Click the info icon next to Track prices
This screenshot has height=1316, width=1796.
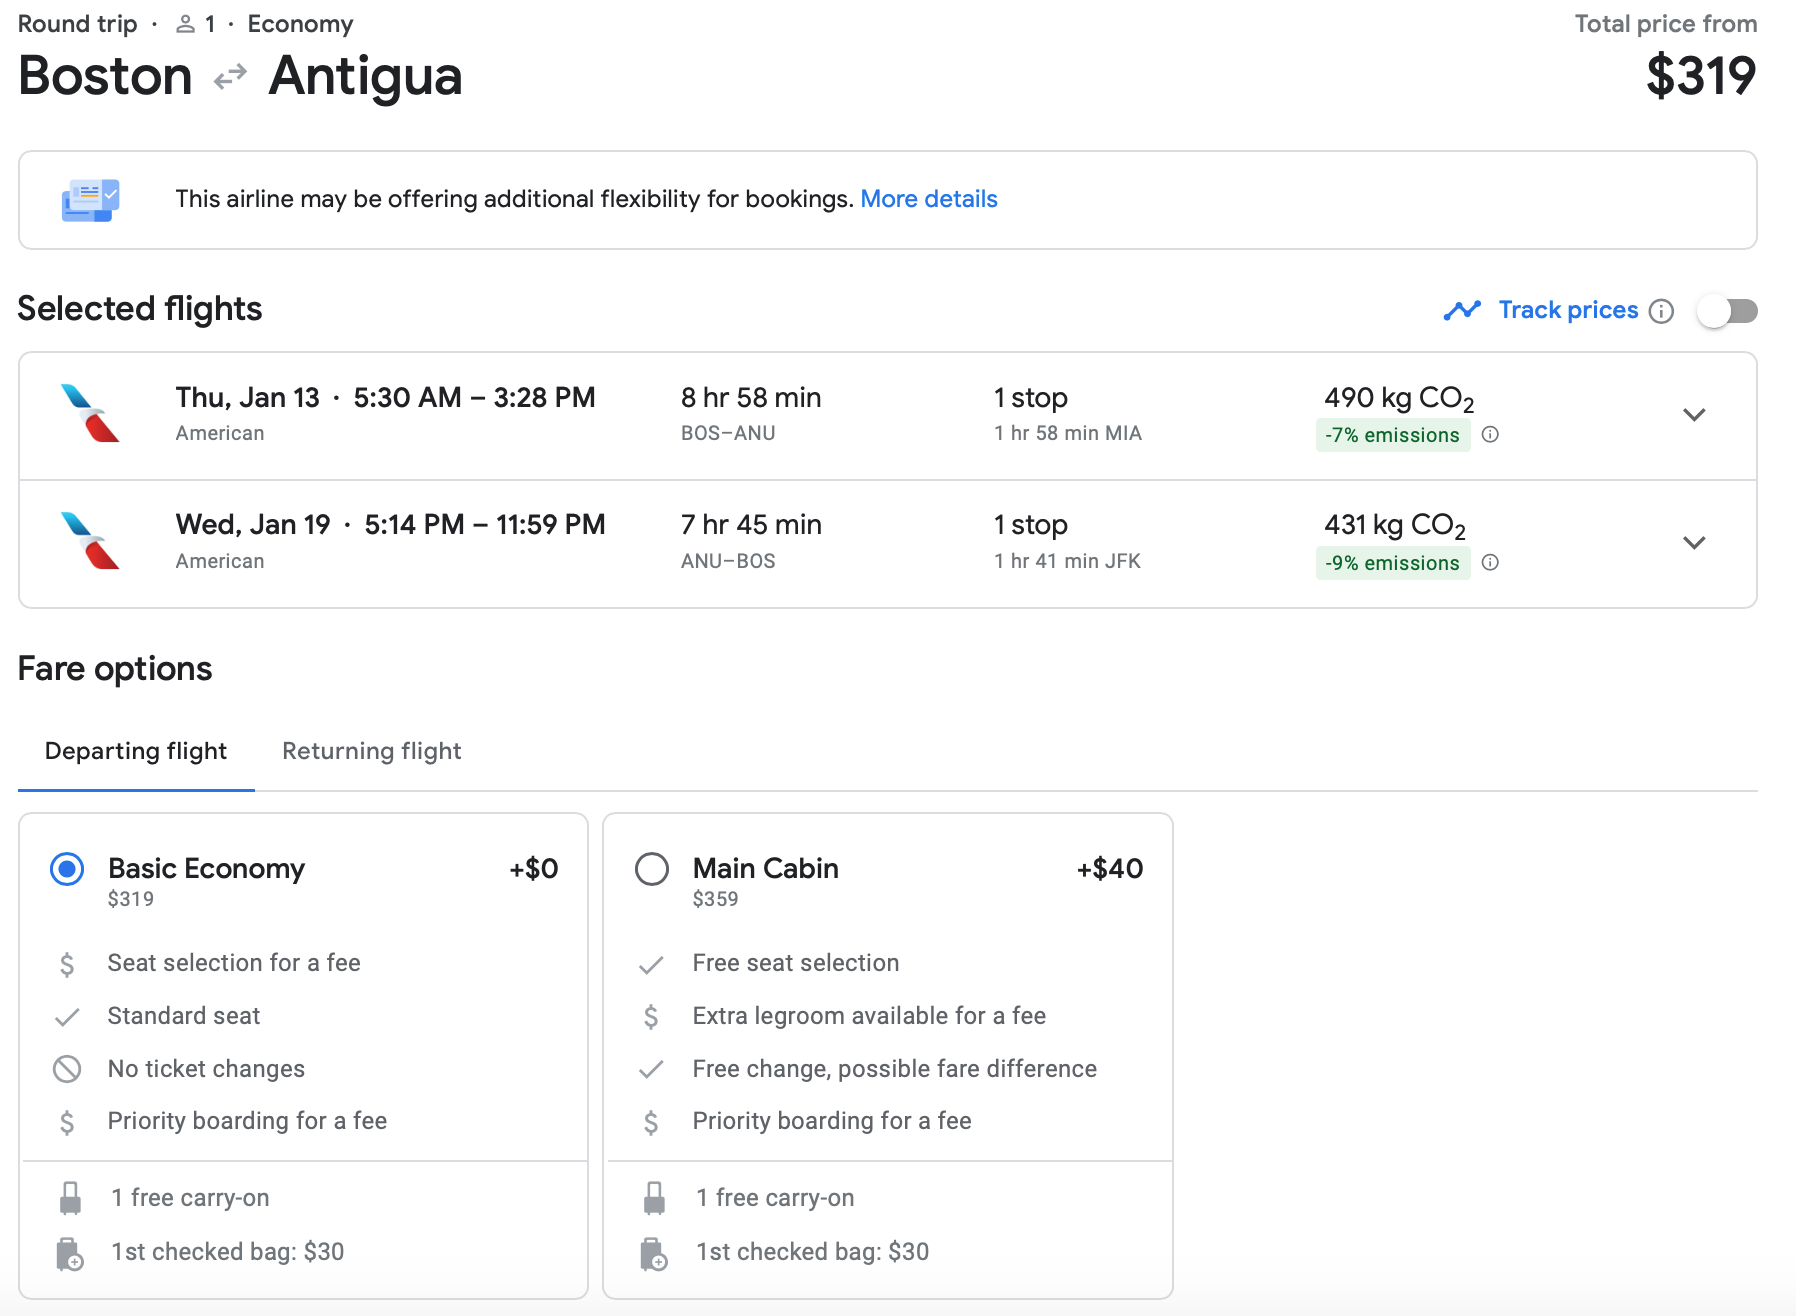point(1661,311)
